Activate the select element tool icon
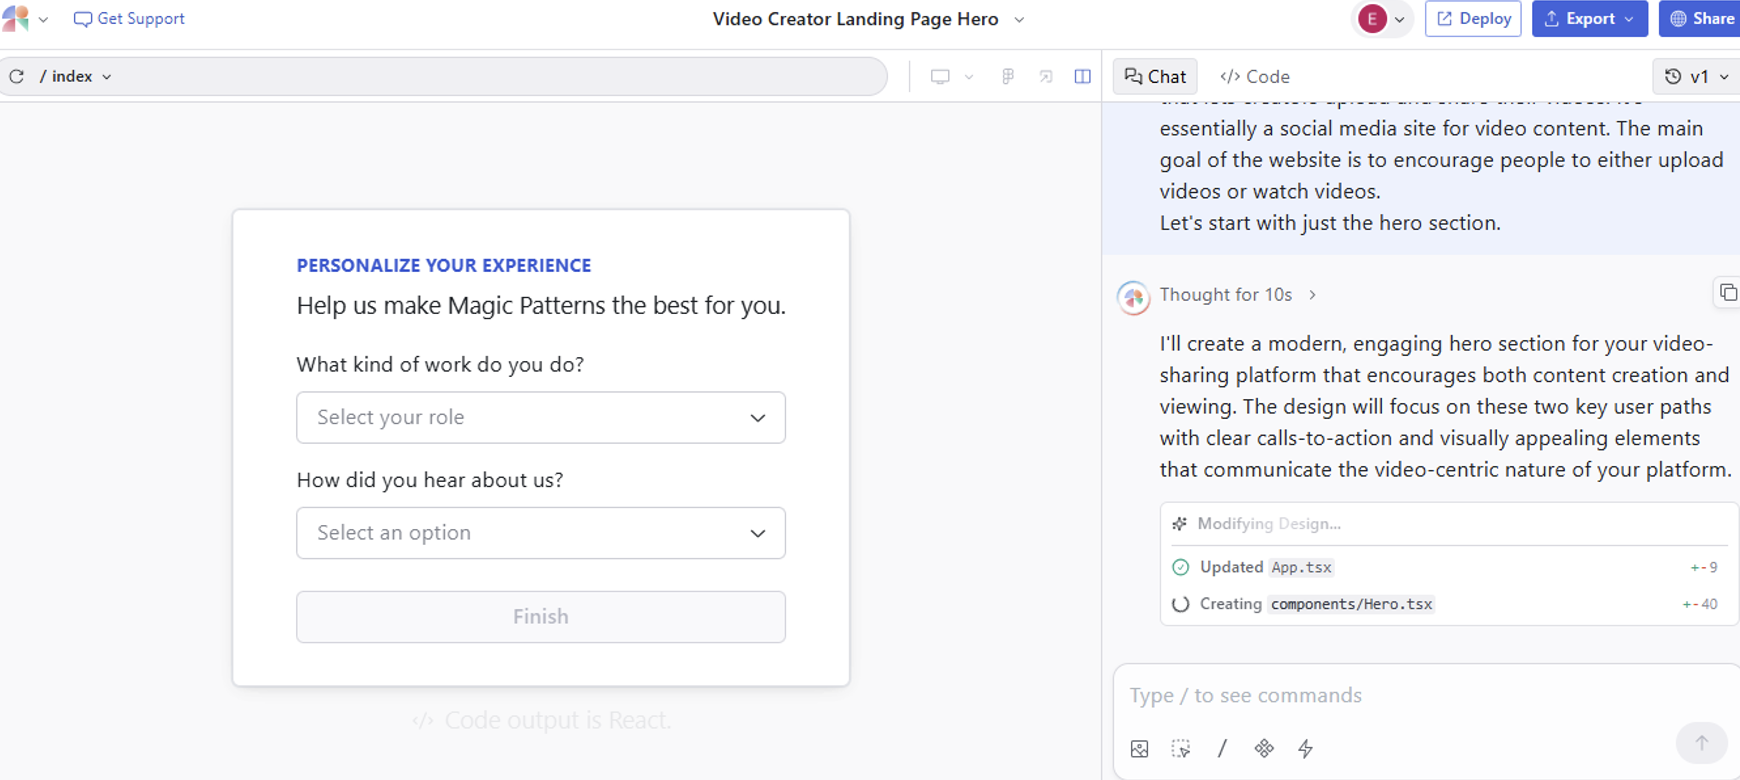The image size is (1740, 780). tap(1181, 749)
